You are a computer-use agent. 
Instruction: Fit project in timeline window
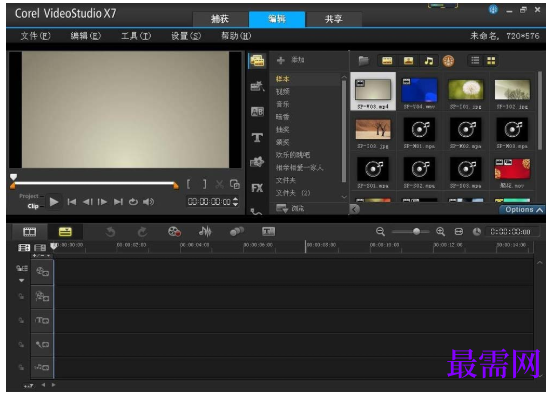(x=459, y=232)
